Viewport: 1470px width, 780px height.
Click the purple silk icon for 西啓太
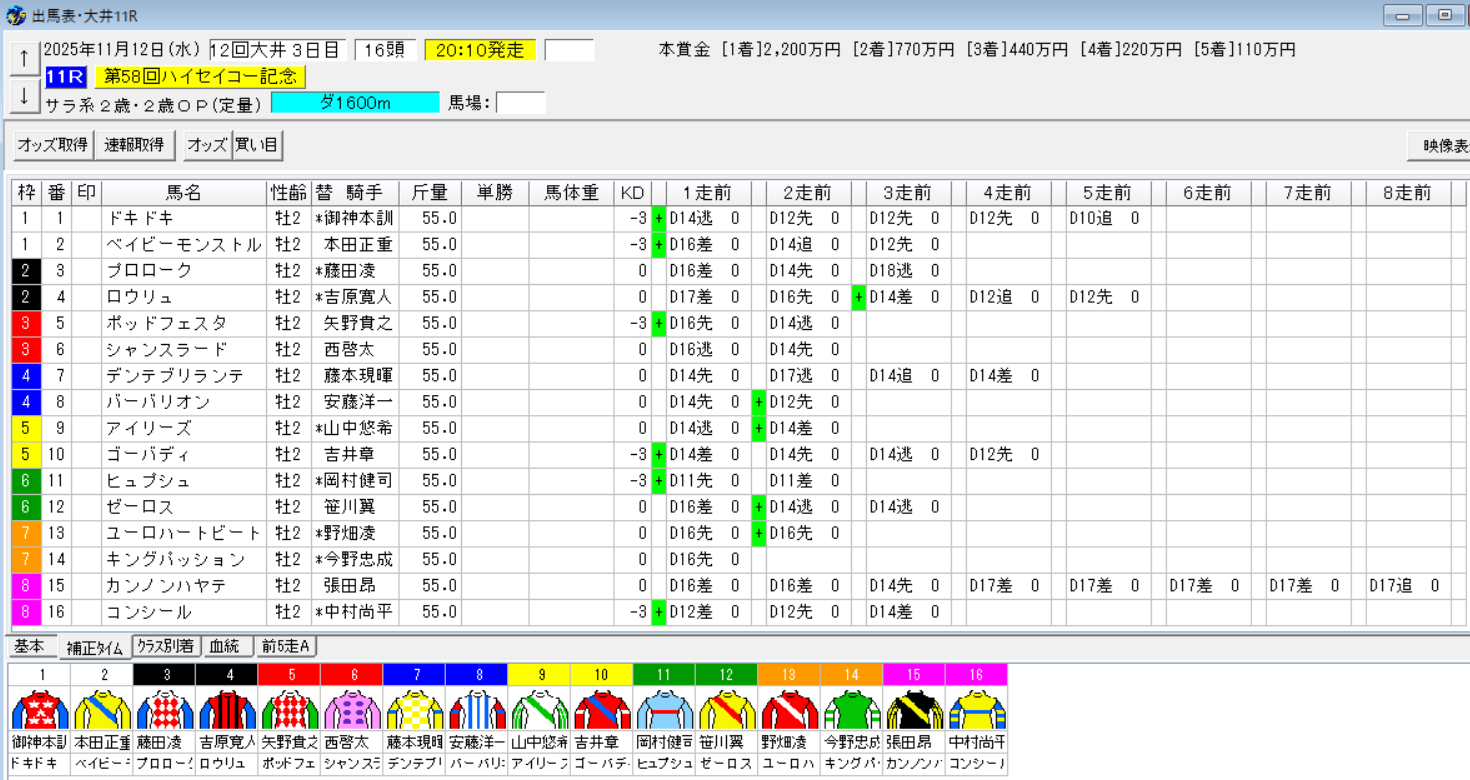tap(353, 710)
